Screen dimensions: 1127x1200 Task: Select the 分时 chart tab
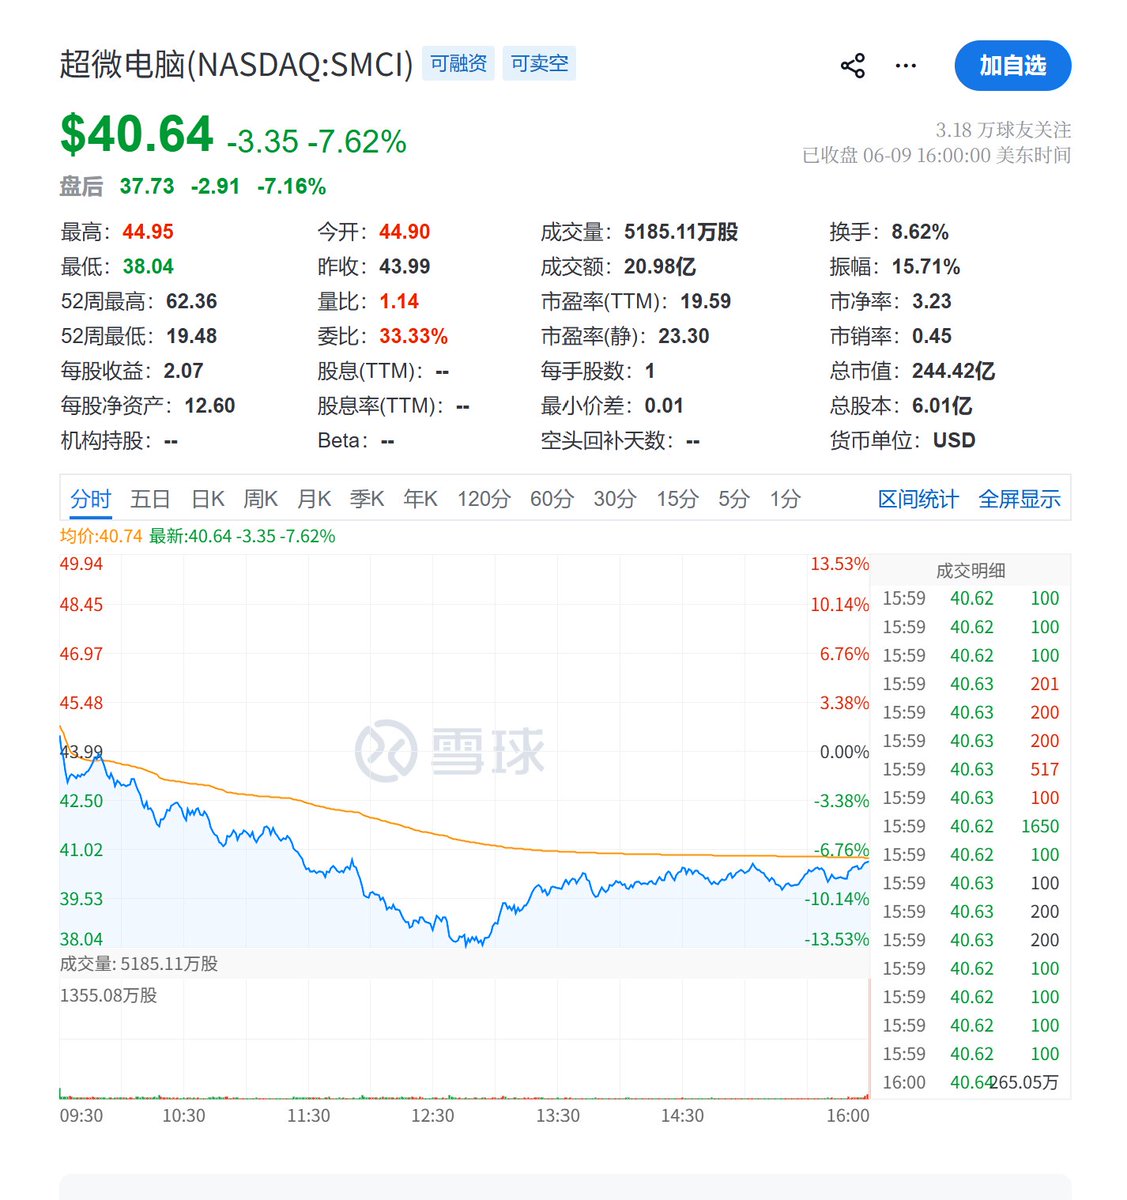90,499
